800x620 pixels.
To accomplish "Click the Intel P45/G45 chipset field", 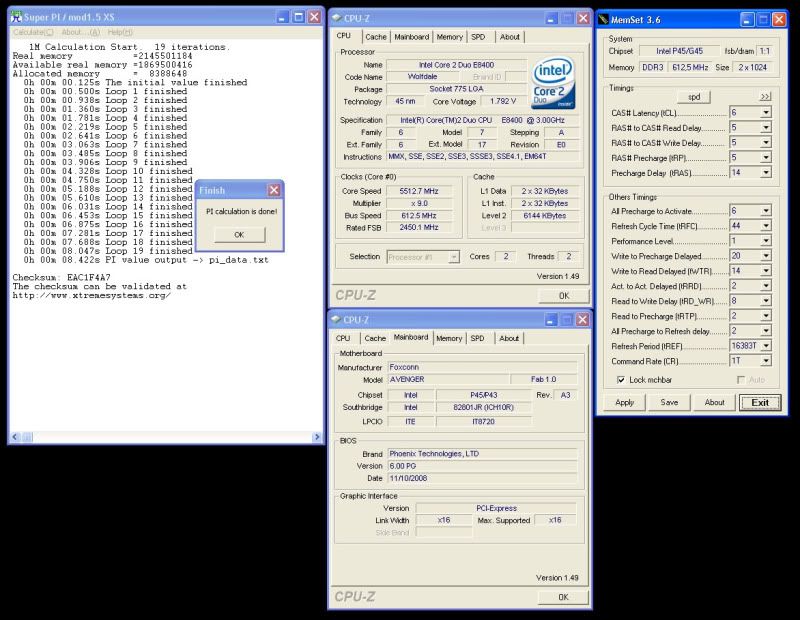I will pyautogui.click(x=679, y=51).
